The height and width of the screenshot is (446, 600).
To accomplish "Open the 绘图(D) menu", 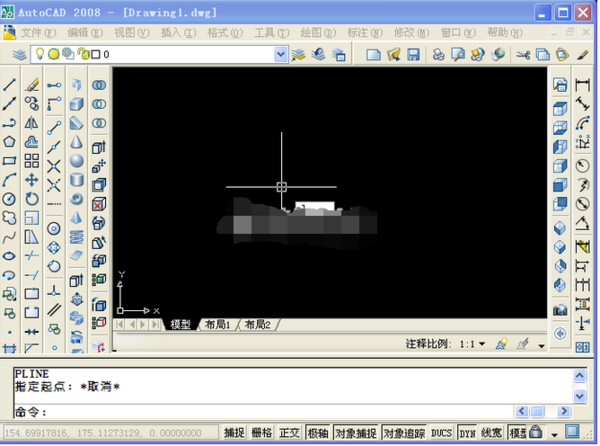I will click(318, 33).
